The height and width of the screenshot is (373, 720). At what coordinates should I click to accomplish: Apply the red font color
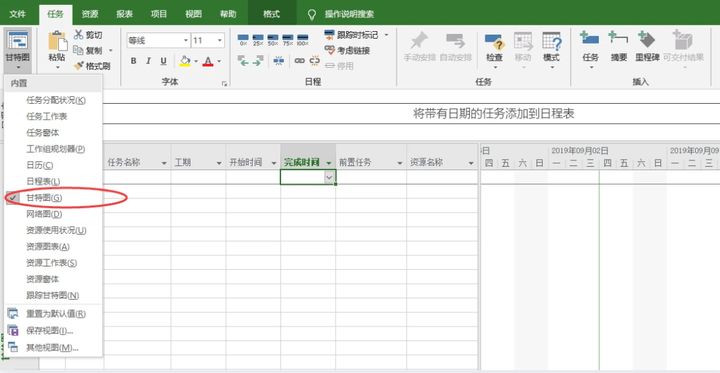pos(208,61)
